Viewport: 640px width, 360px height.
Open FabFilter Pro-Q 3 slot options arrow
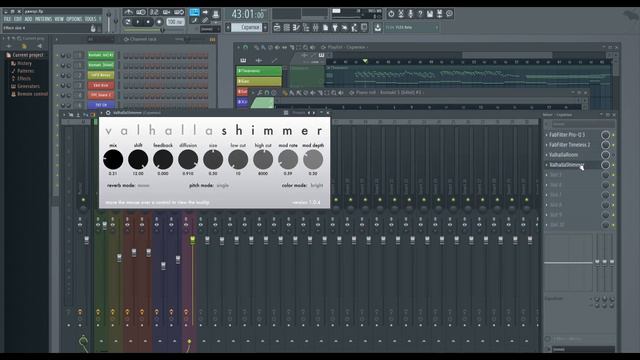pyautogui.click(x=547, y=135)
